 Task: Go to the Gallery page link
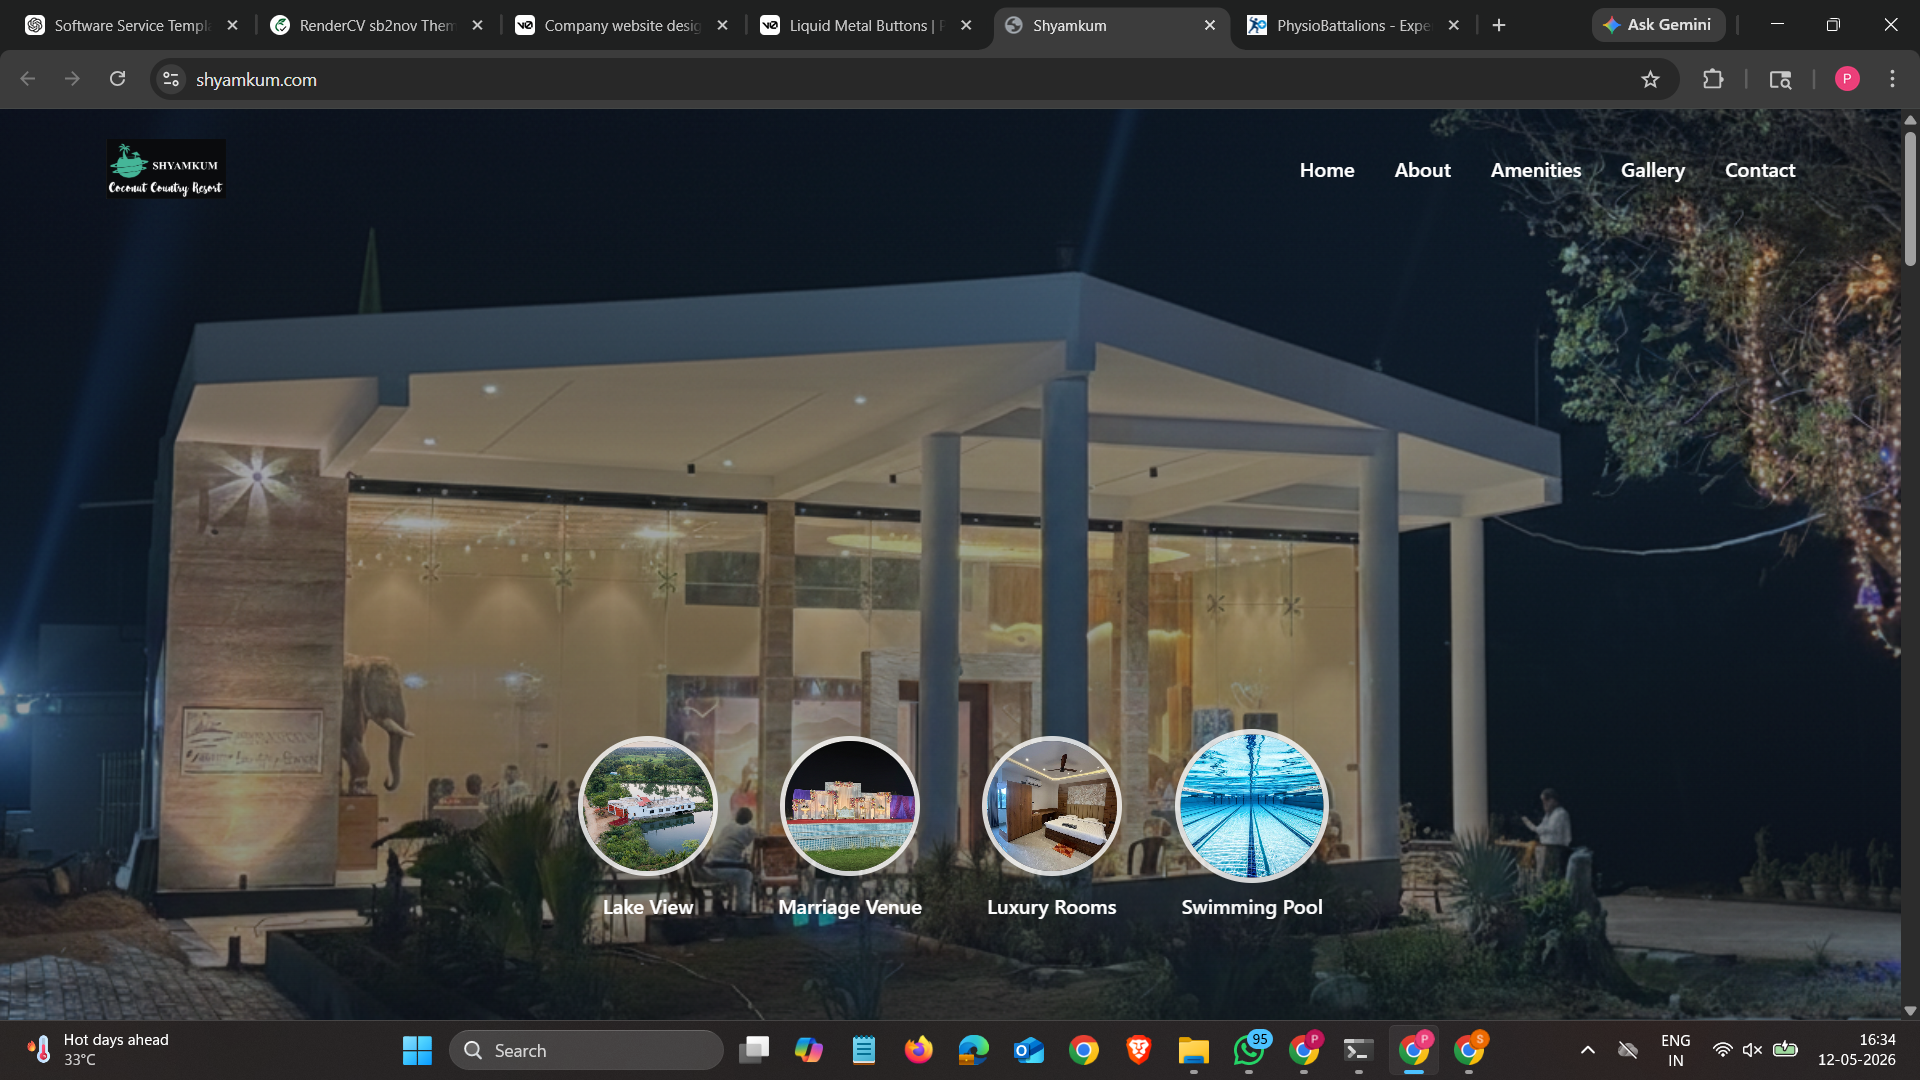pyautogui.click(x=1653, y=170)
